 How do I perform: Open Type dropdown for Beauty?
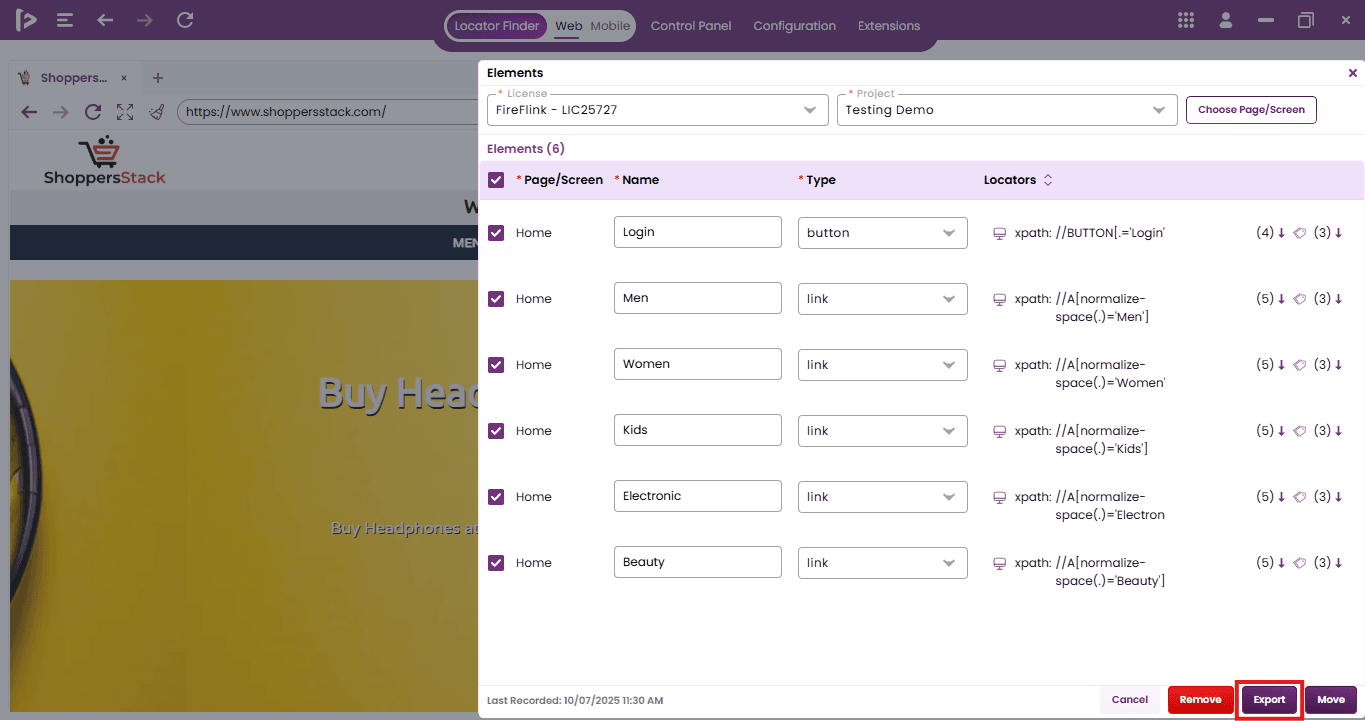pos(883,563)
